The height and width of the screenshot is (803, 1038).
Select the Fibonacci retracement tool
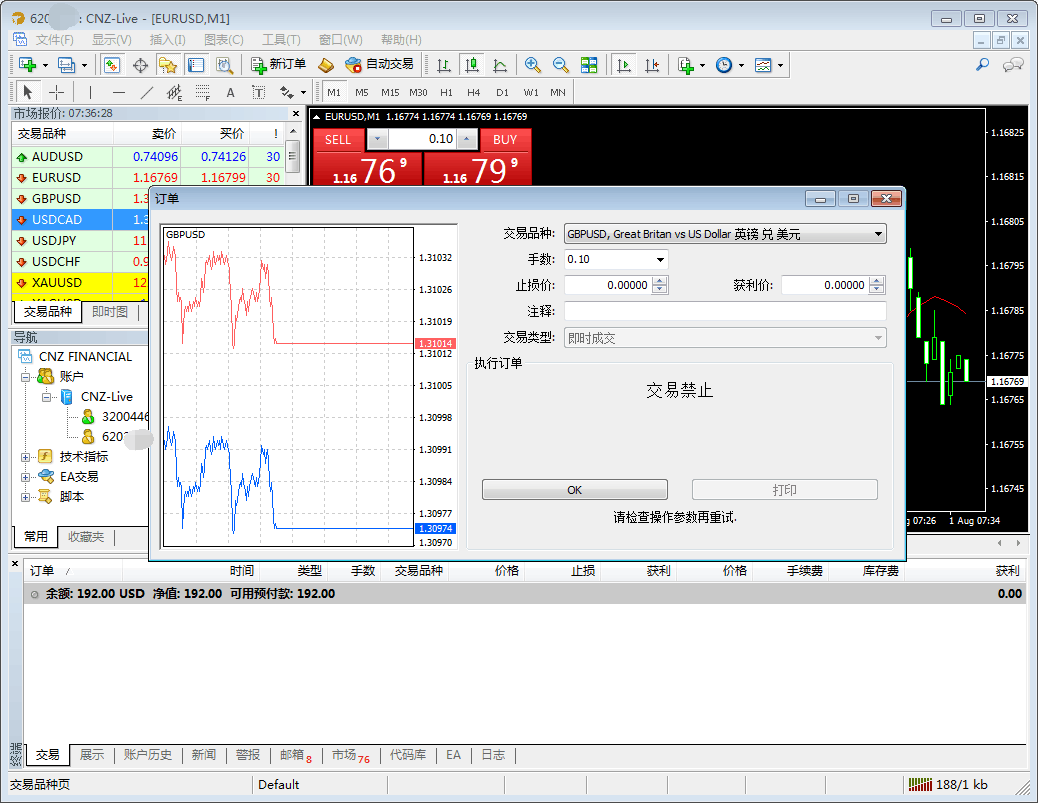(203, 92)
